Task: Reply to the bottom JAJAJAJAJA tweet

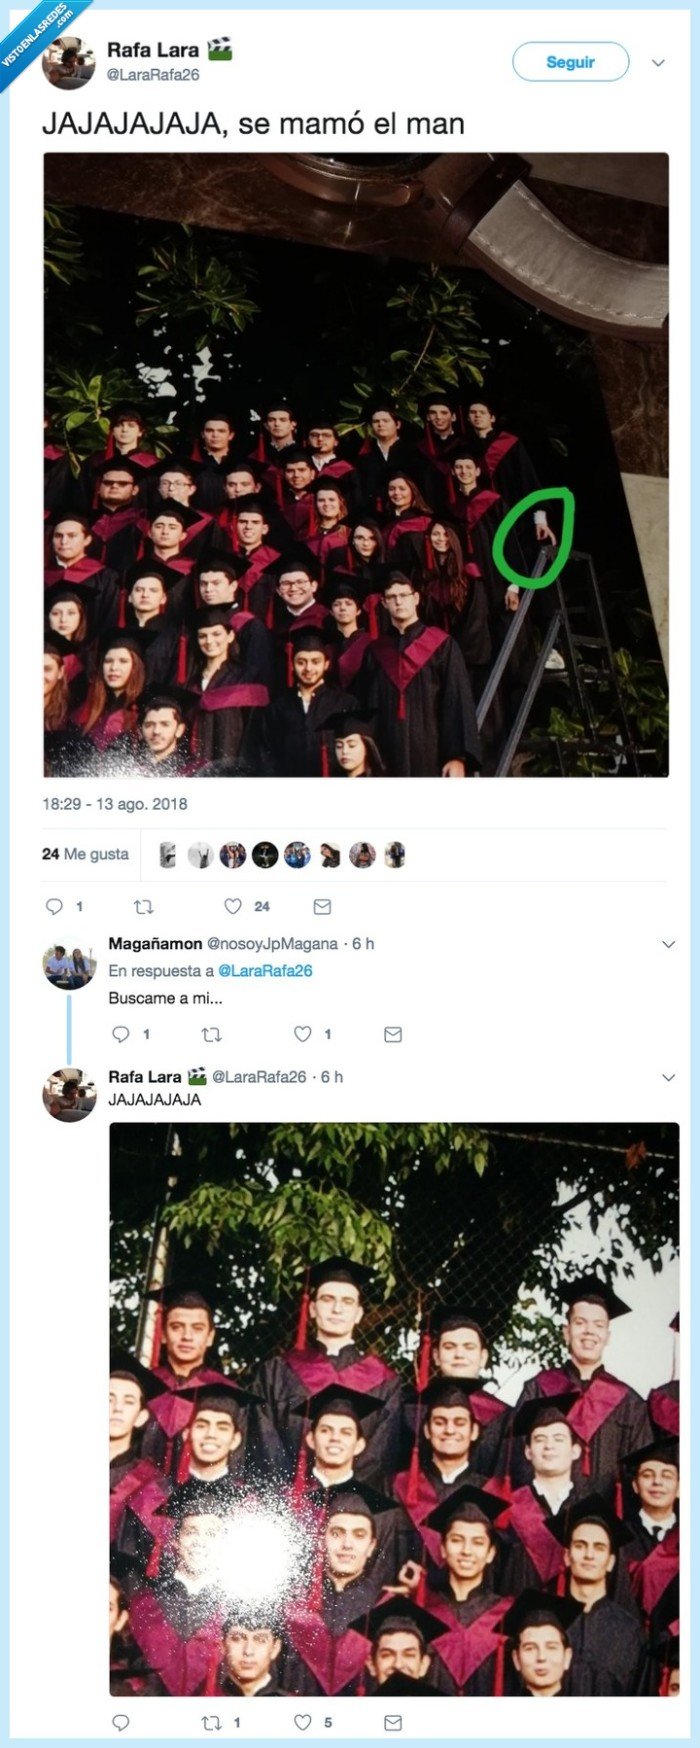Action: click(x=121, y=1722)
